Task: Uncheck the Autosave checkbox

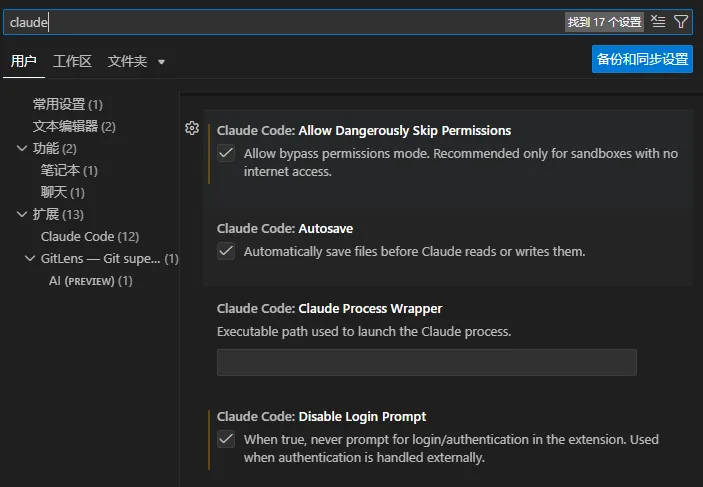Action: [x=227, y=251]
